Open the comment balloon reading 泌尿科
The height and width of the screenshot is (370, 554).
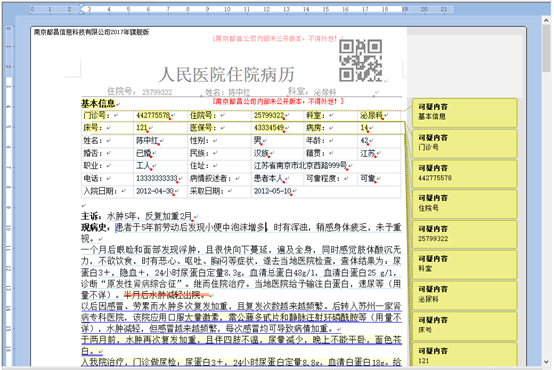click(464, 295)
